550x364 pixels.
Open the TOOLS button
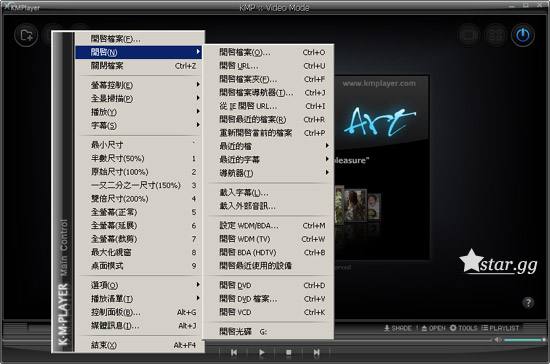463,328
